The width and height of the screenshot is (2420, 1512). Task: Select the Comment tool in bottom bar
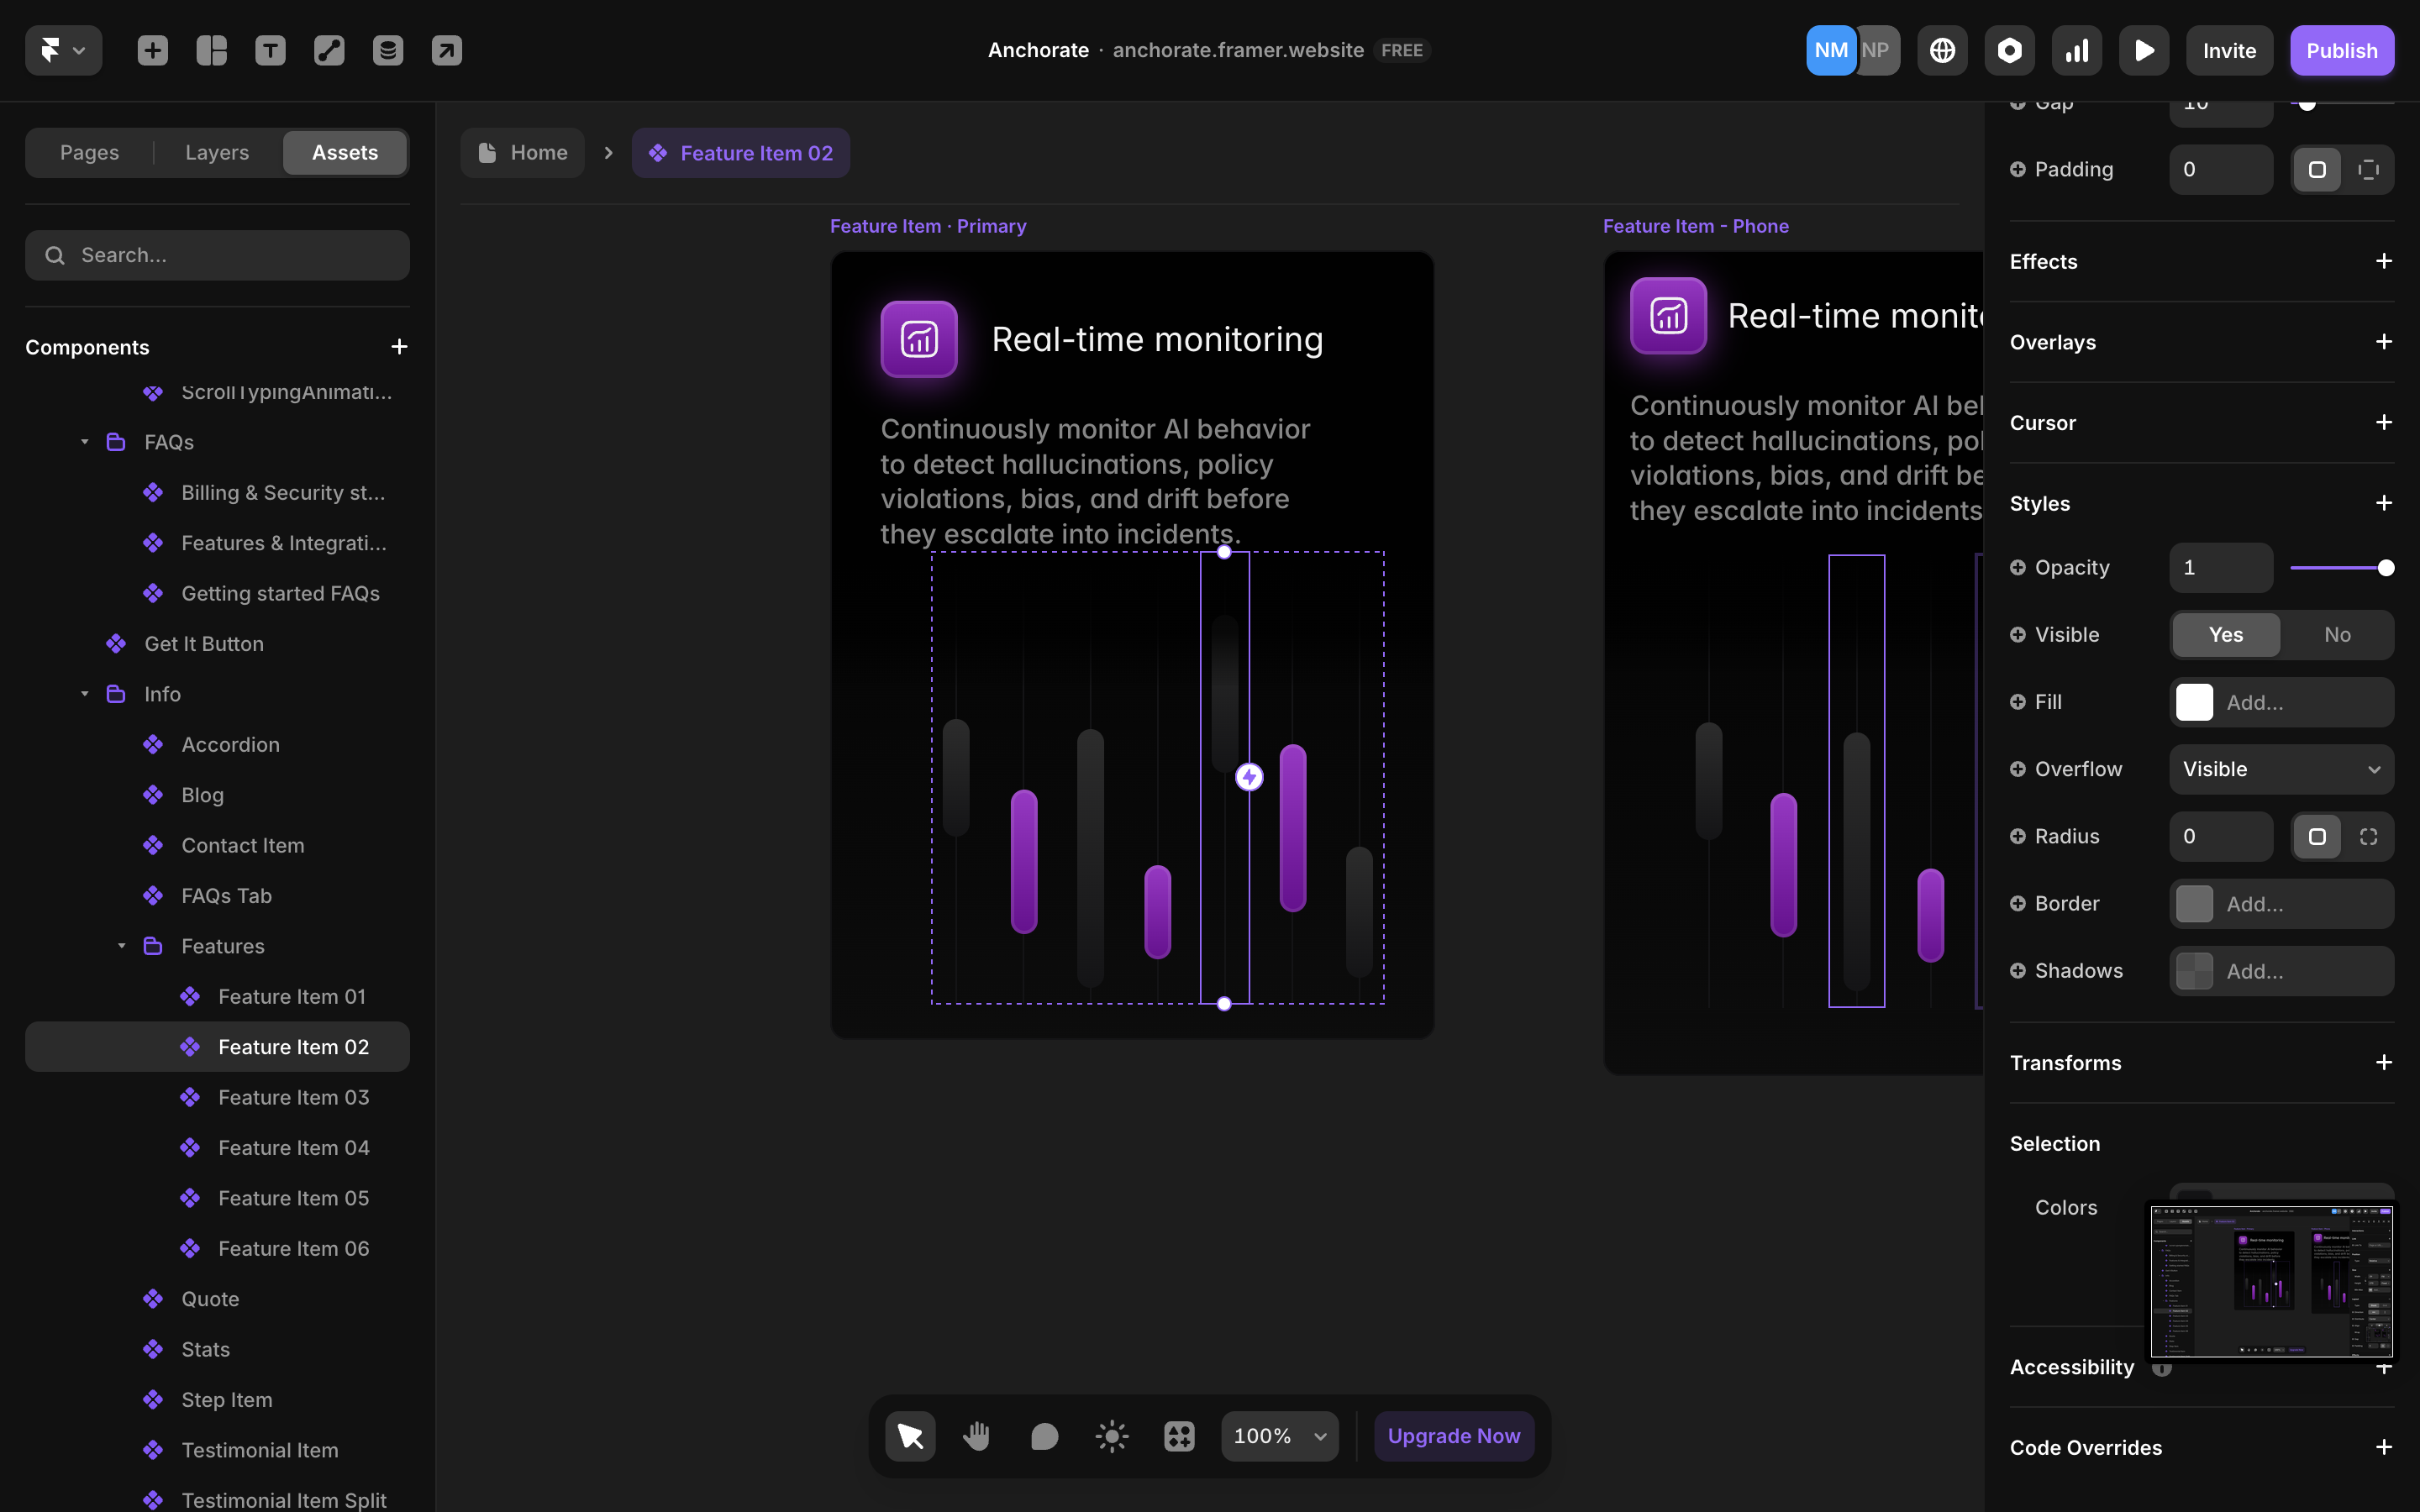[x=1044, y=1436]
